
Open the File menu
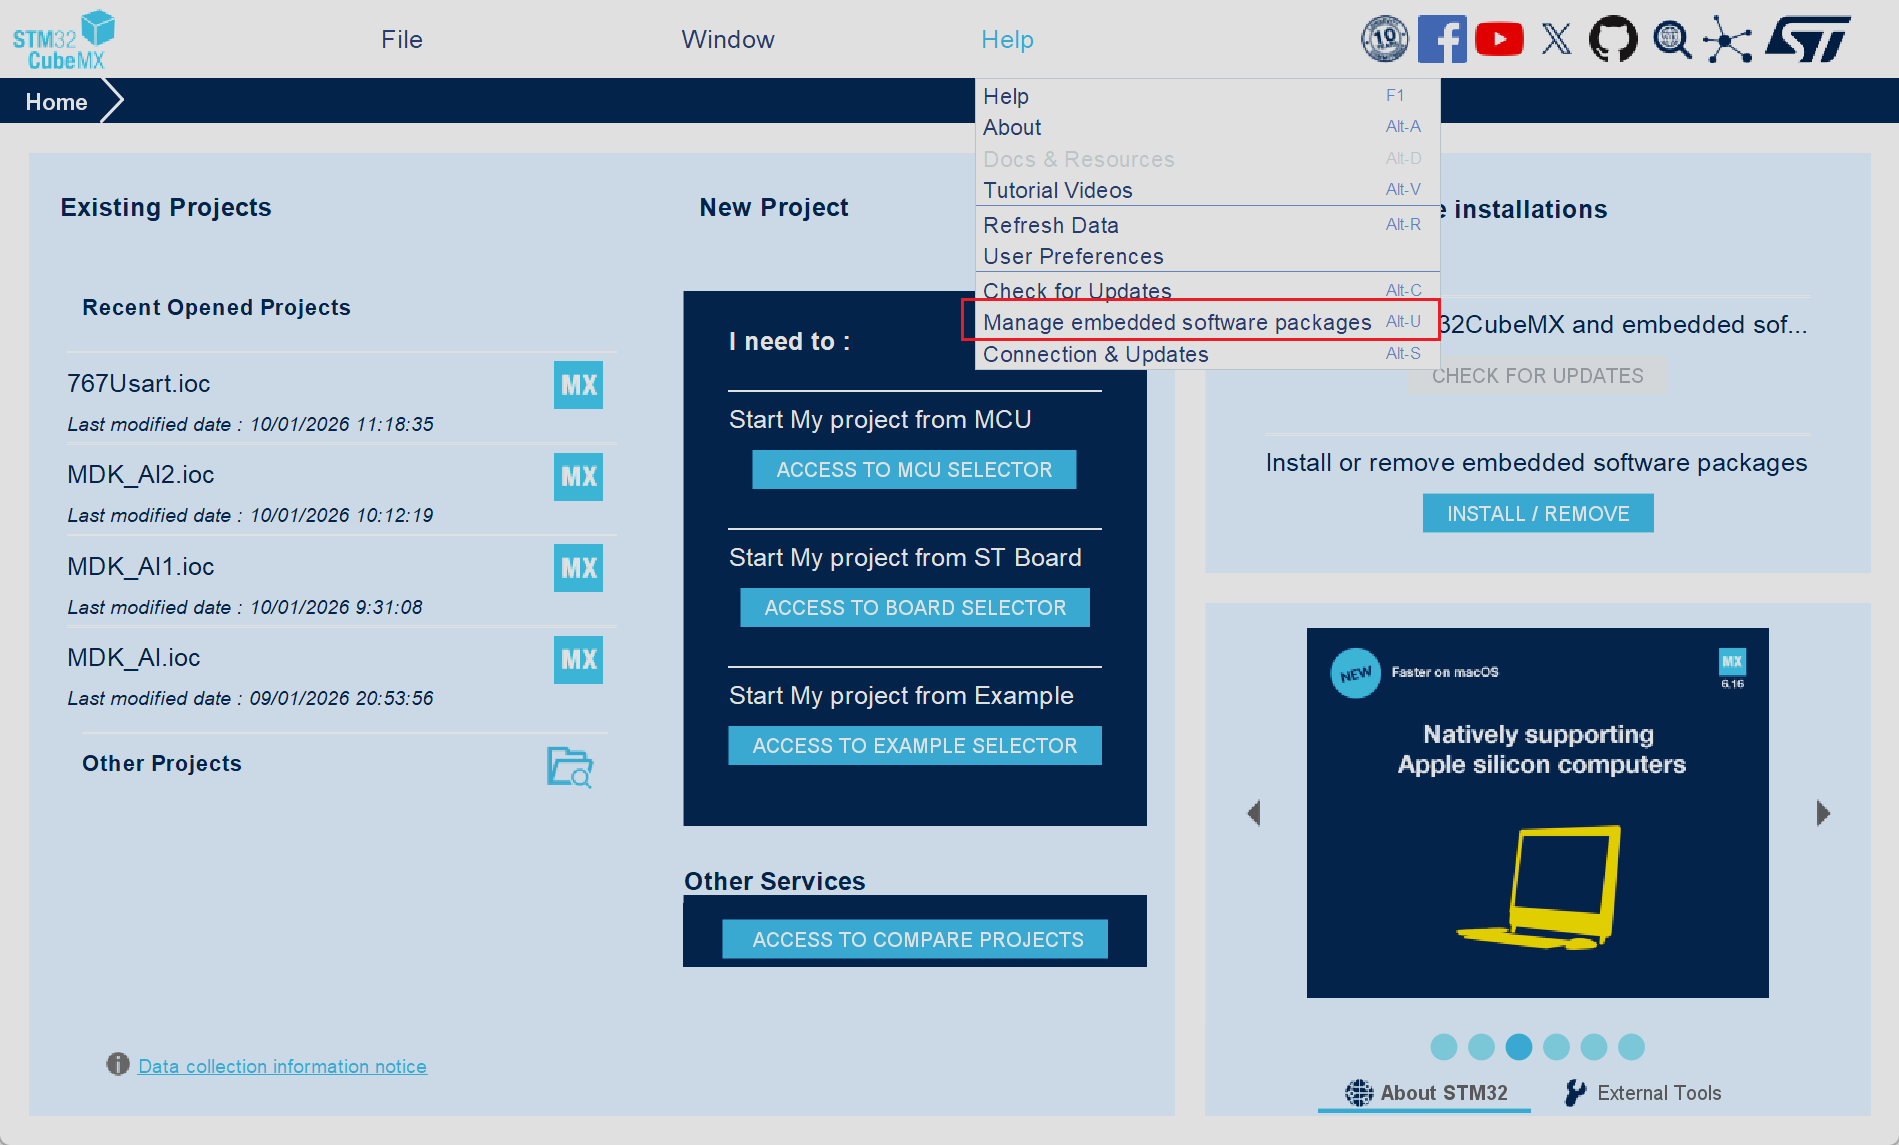coord(402,39)
